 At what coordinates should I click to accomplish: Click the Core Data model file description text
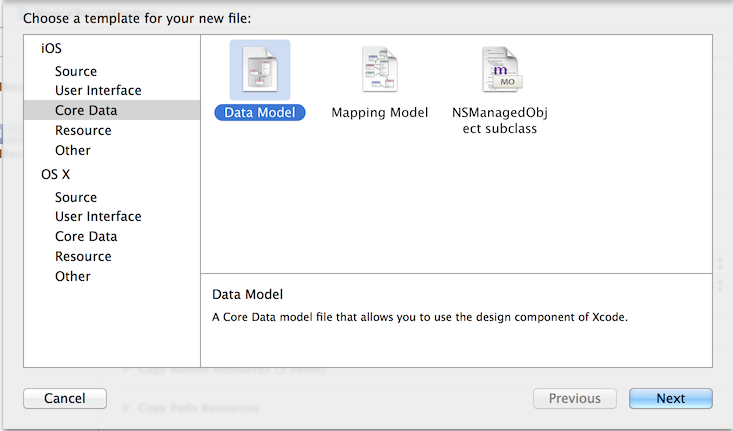pos(420,317)
